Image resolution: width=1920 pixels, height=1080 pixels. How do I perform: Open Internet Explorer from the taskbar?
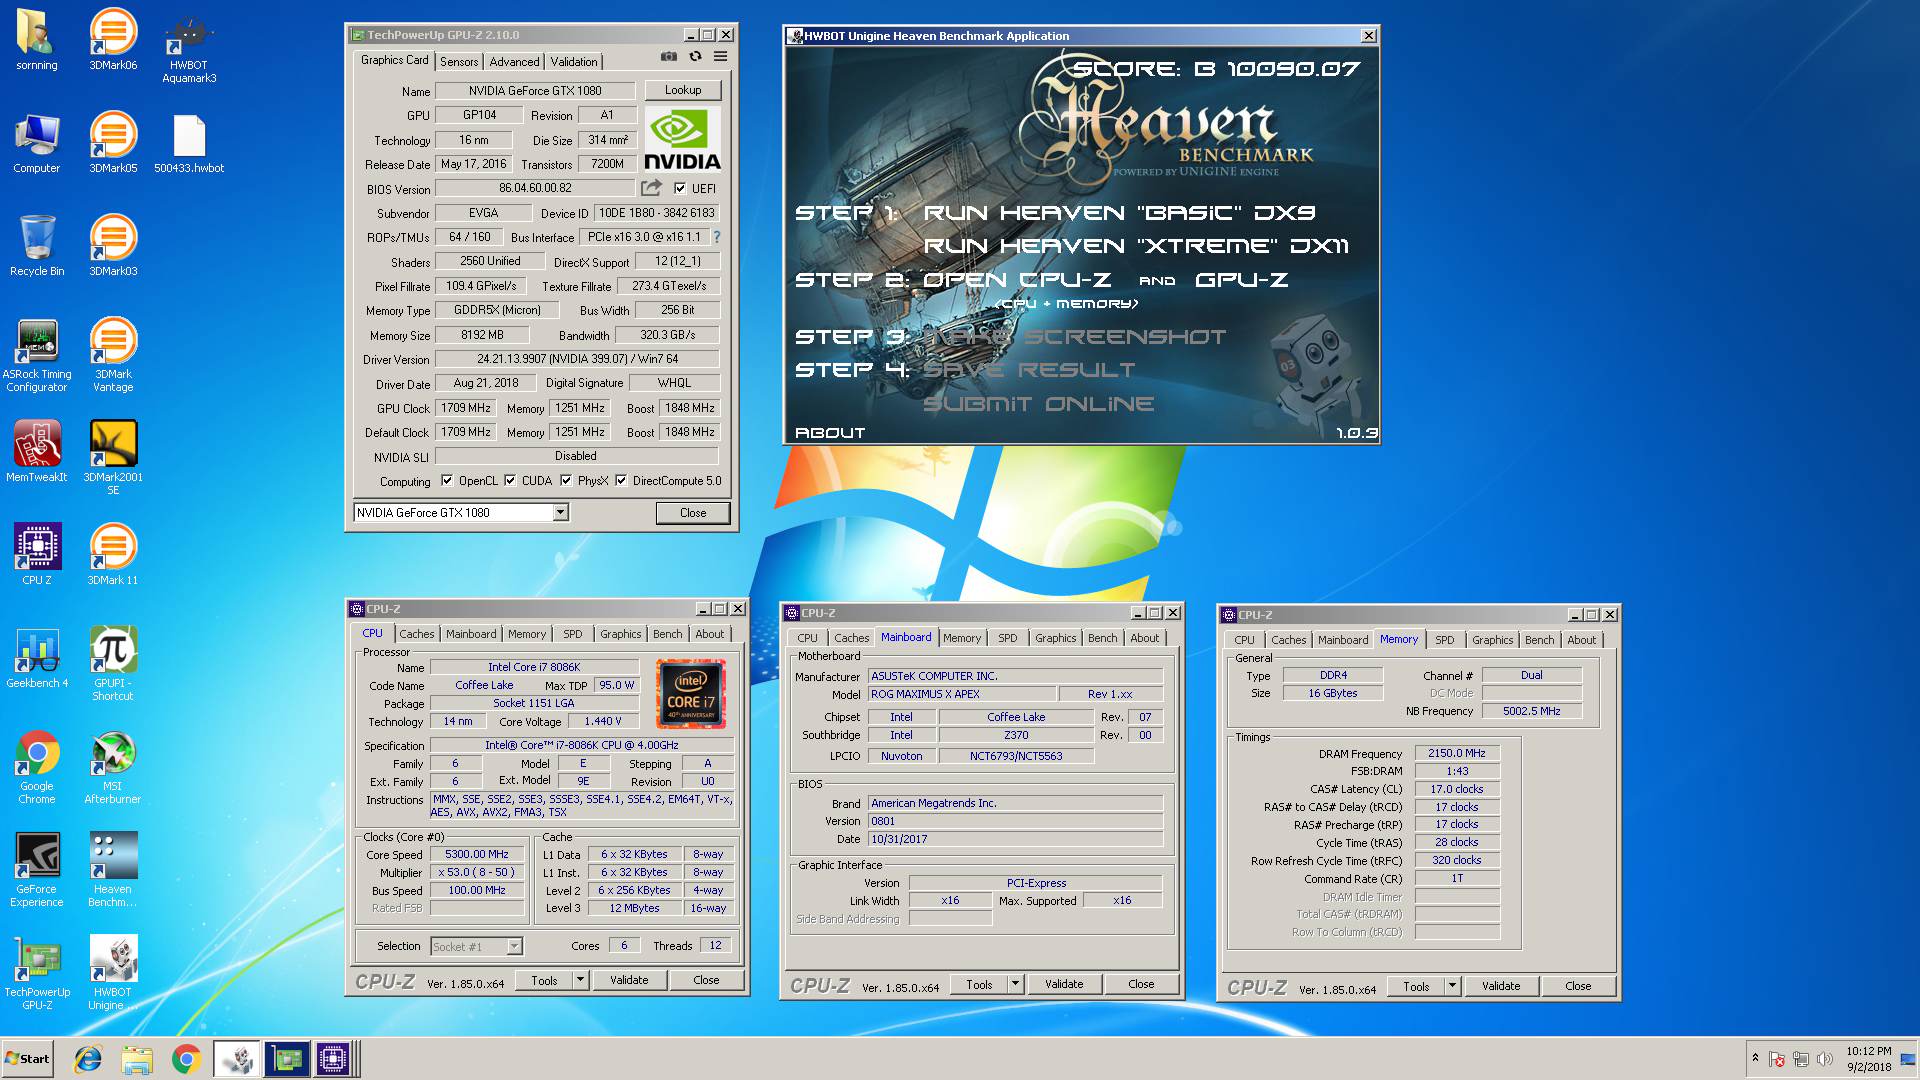tap(88, 1059)
